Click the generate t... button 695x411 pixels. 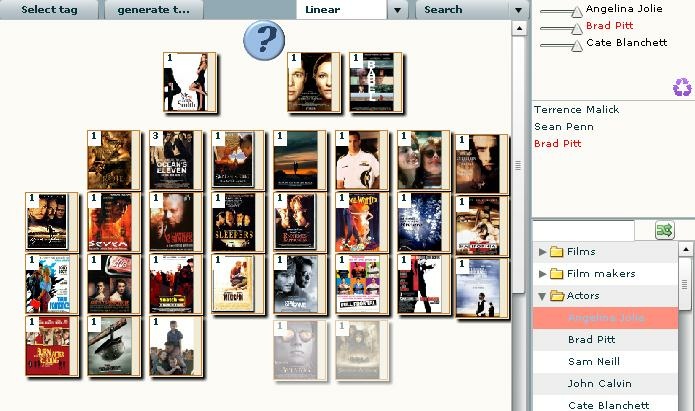[153, 9]
